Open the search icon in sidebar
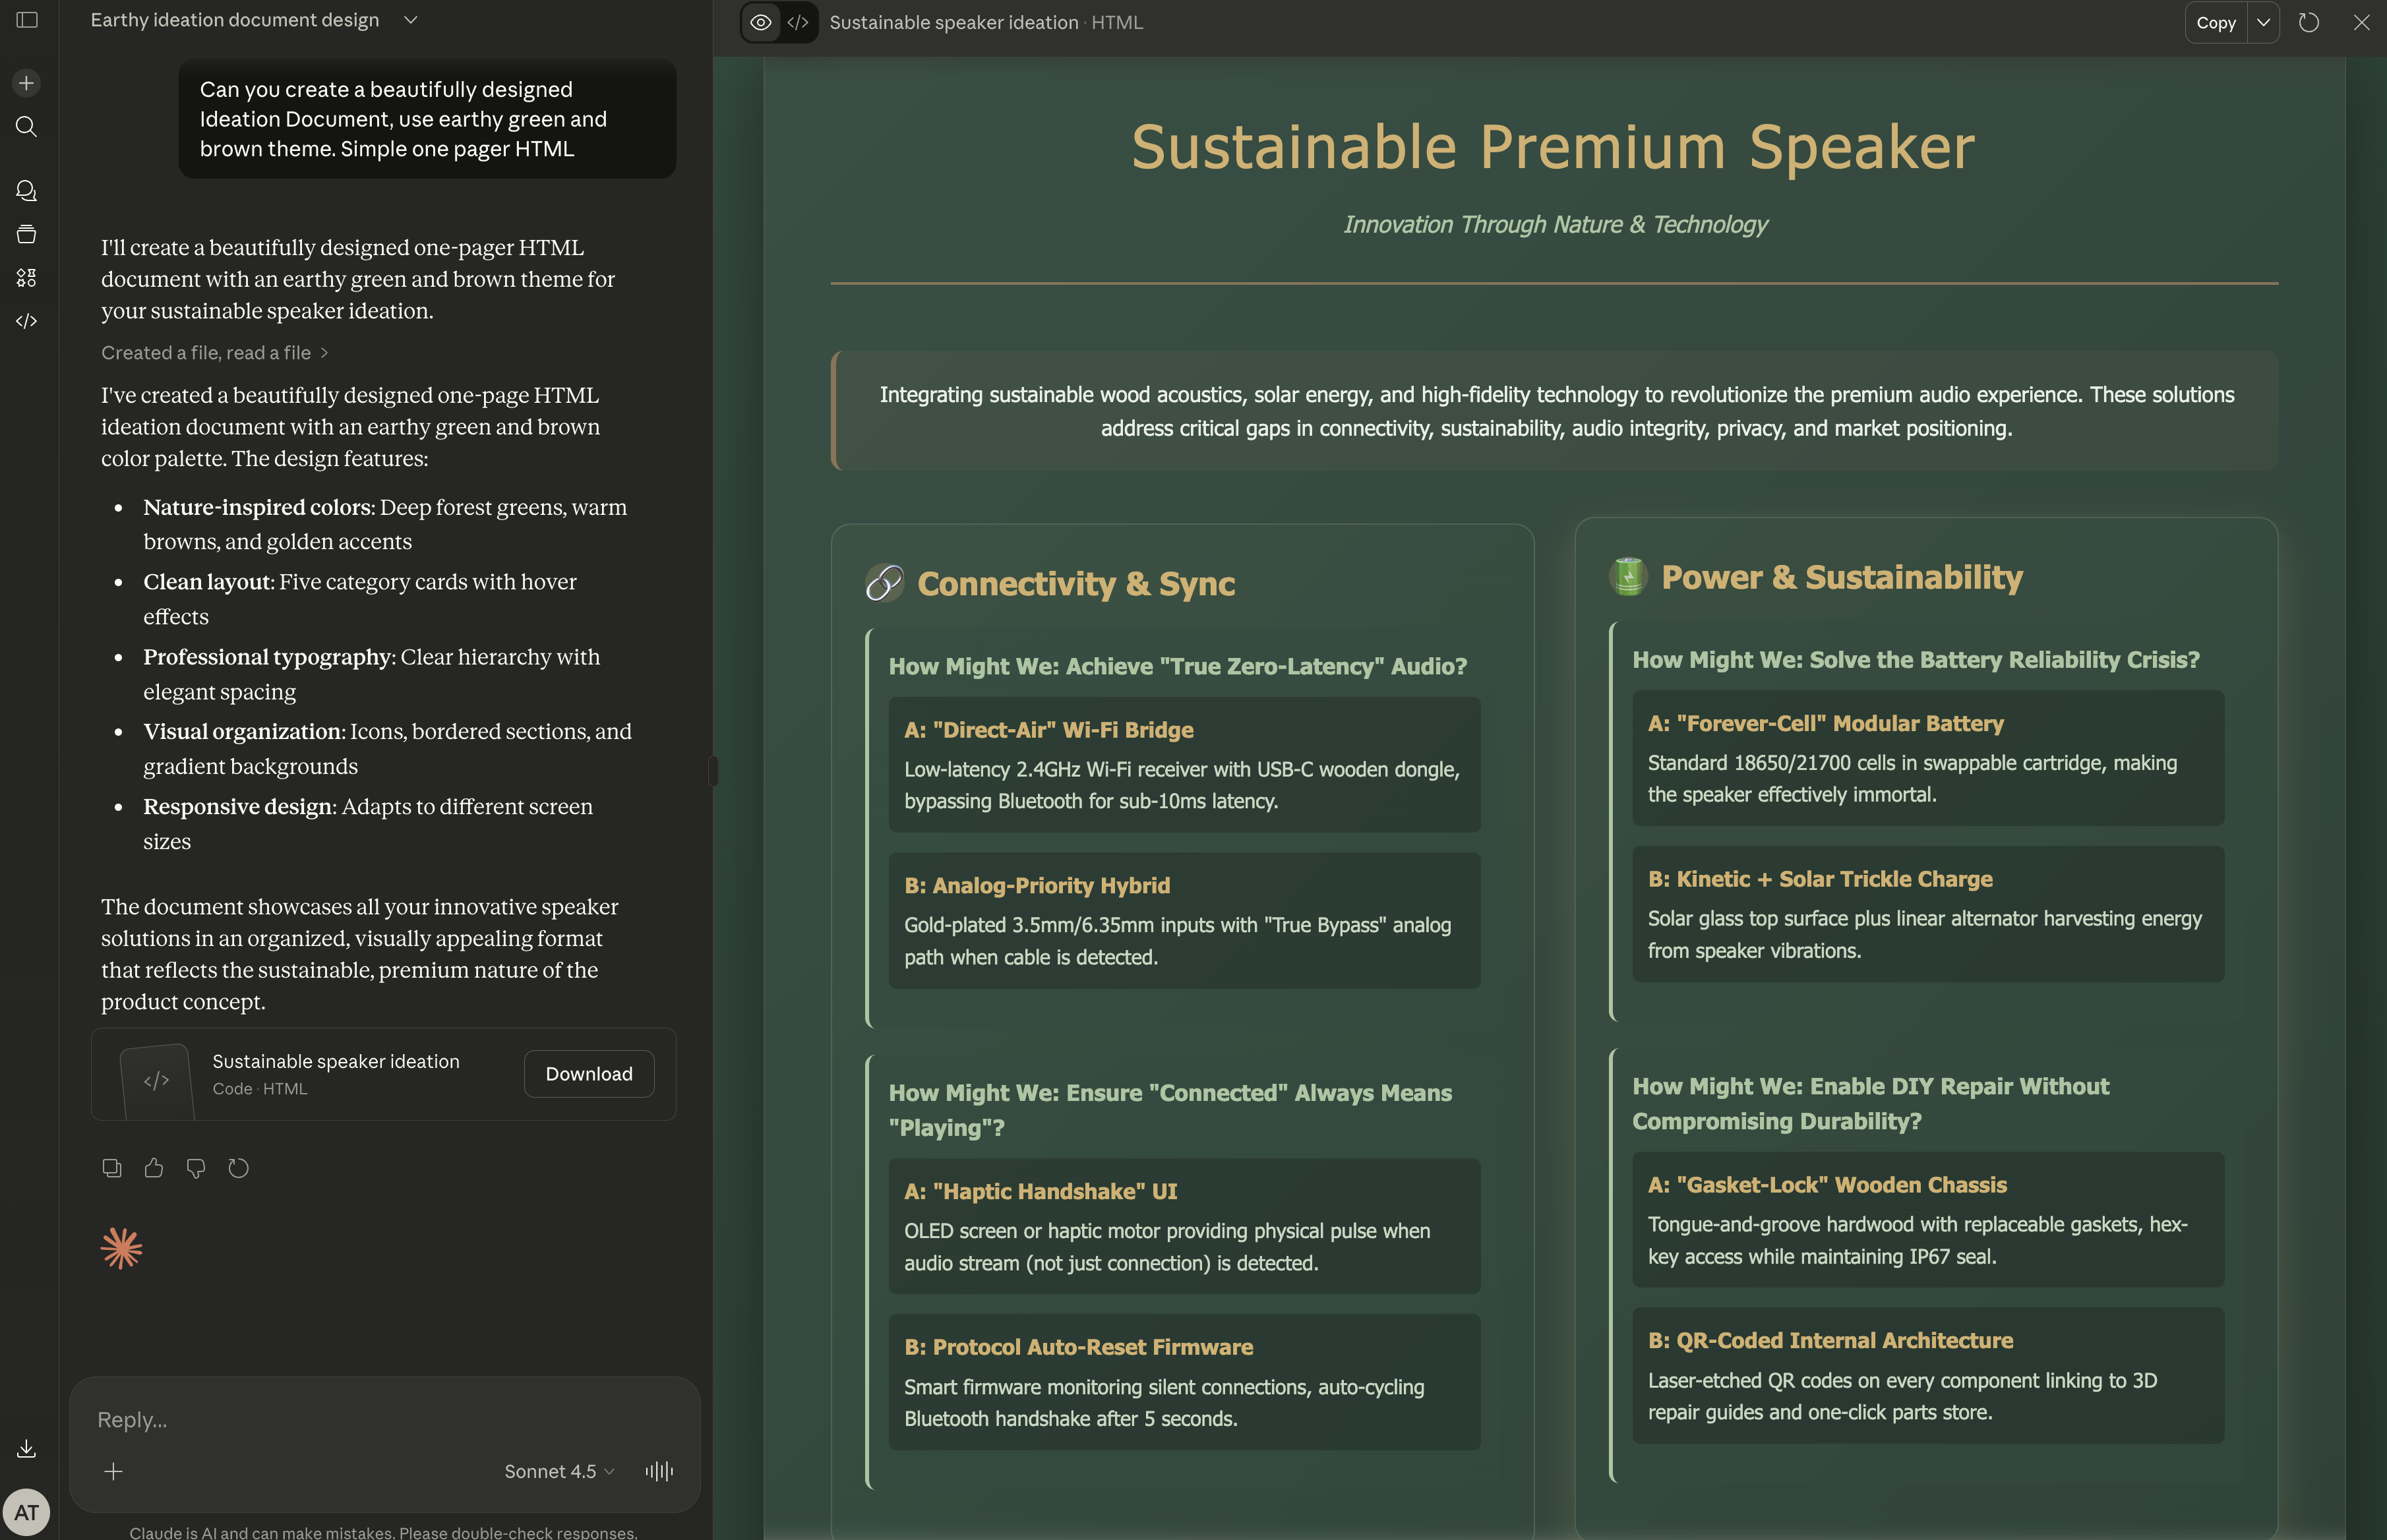Image resolution: width=2387 pixels, height=1540 pixels. click(27, 127)
